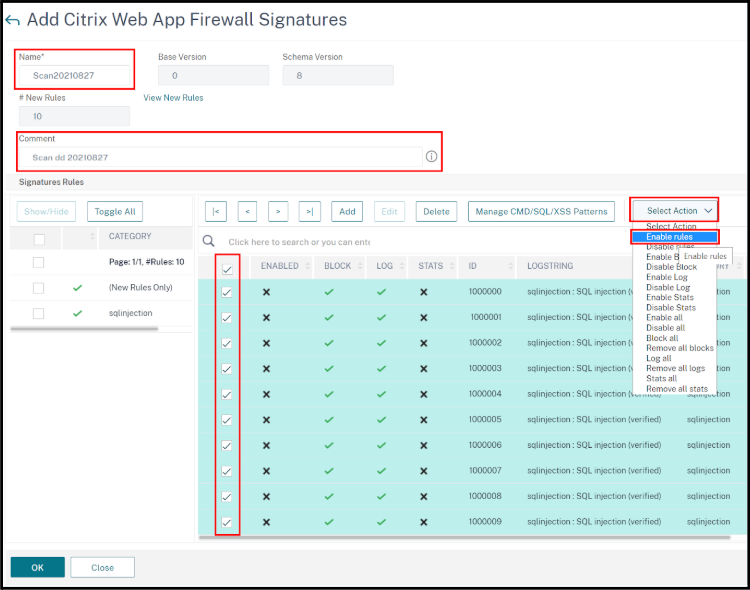
Task: Go to next page of rules
Action: [x=278, y=212]
